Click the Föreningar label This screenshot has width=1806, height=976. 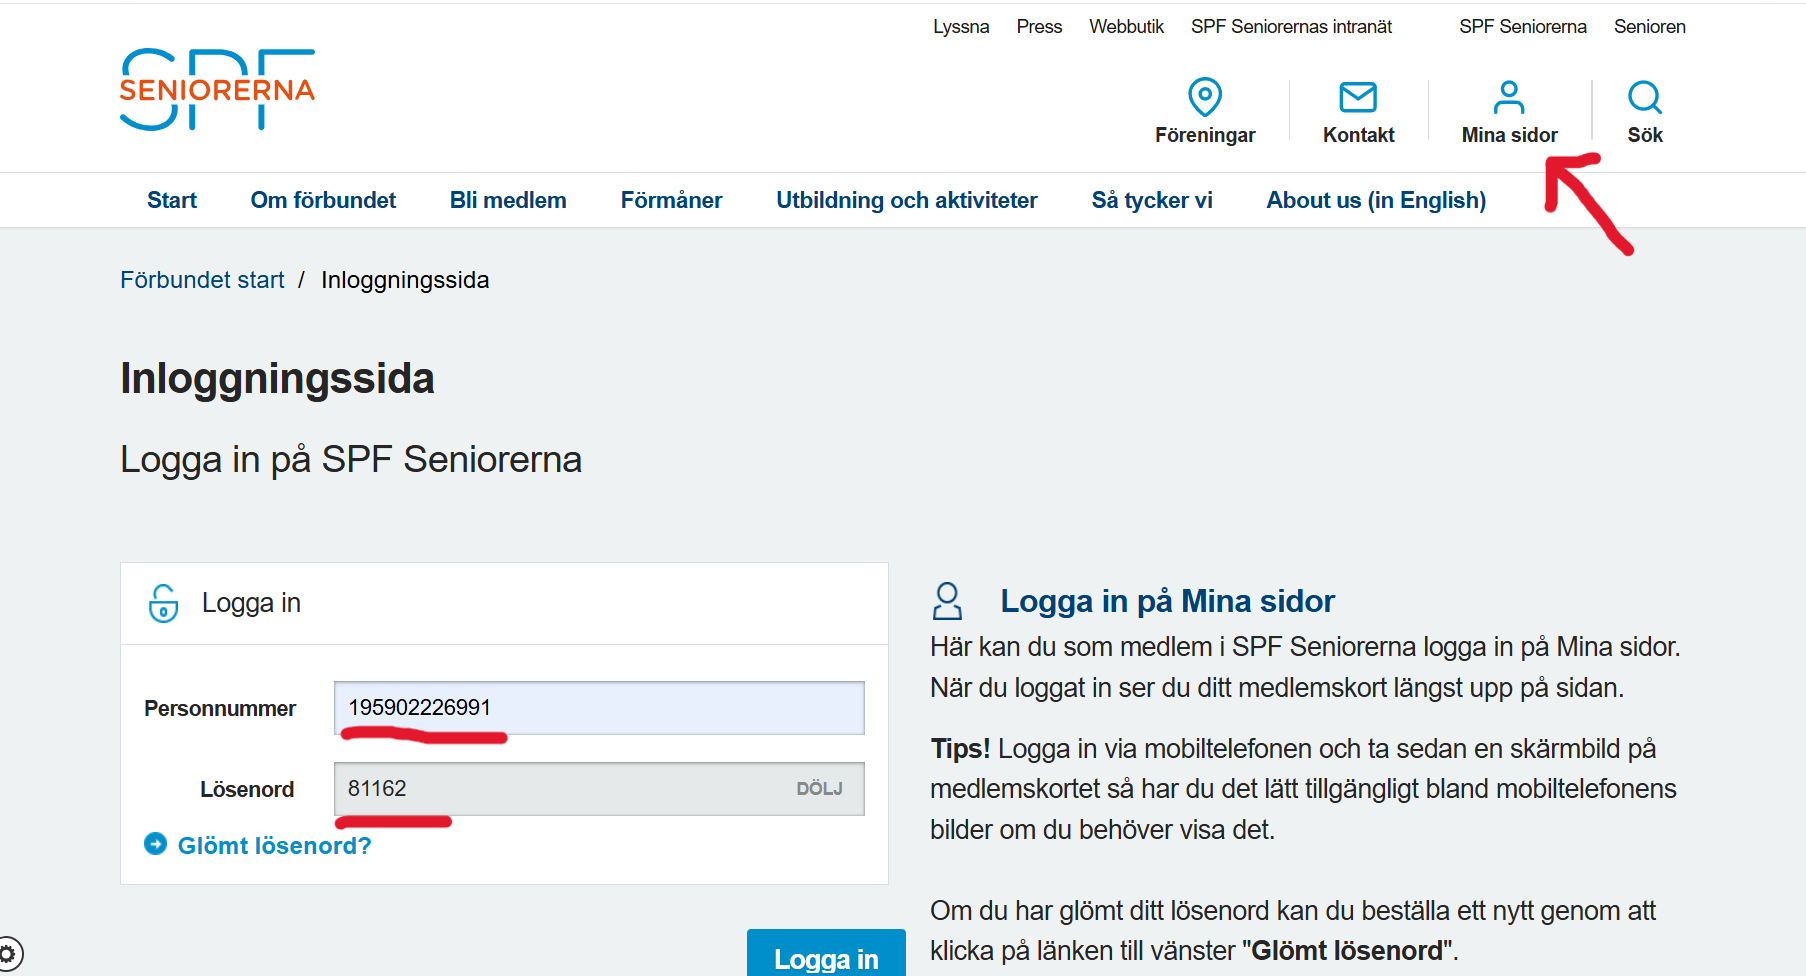1205,135
